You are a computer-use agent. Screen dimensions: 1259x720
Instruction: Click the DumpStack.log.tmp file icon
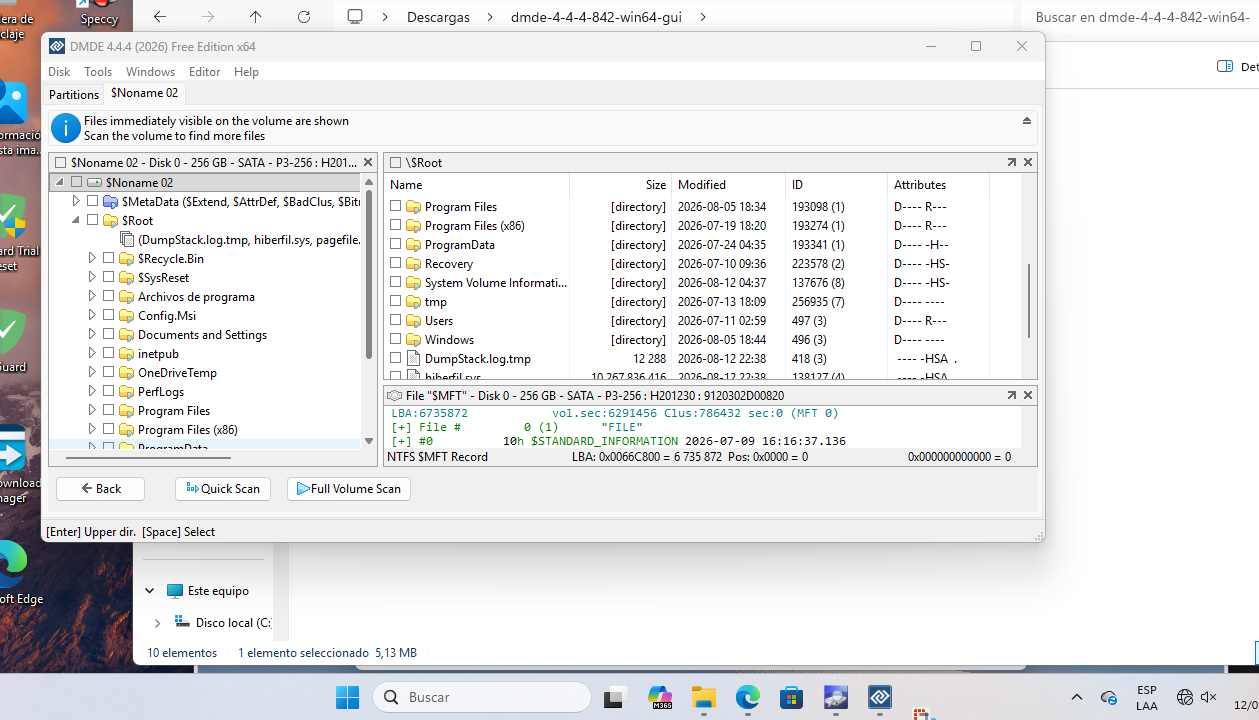[413, 358]
